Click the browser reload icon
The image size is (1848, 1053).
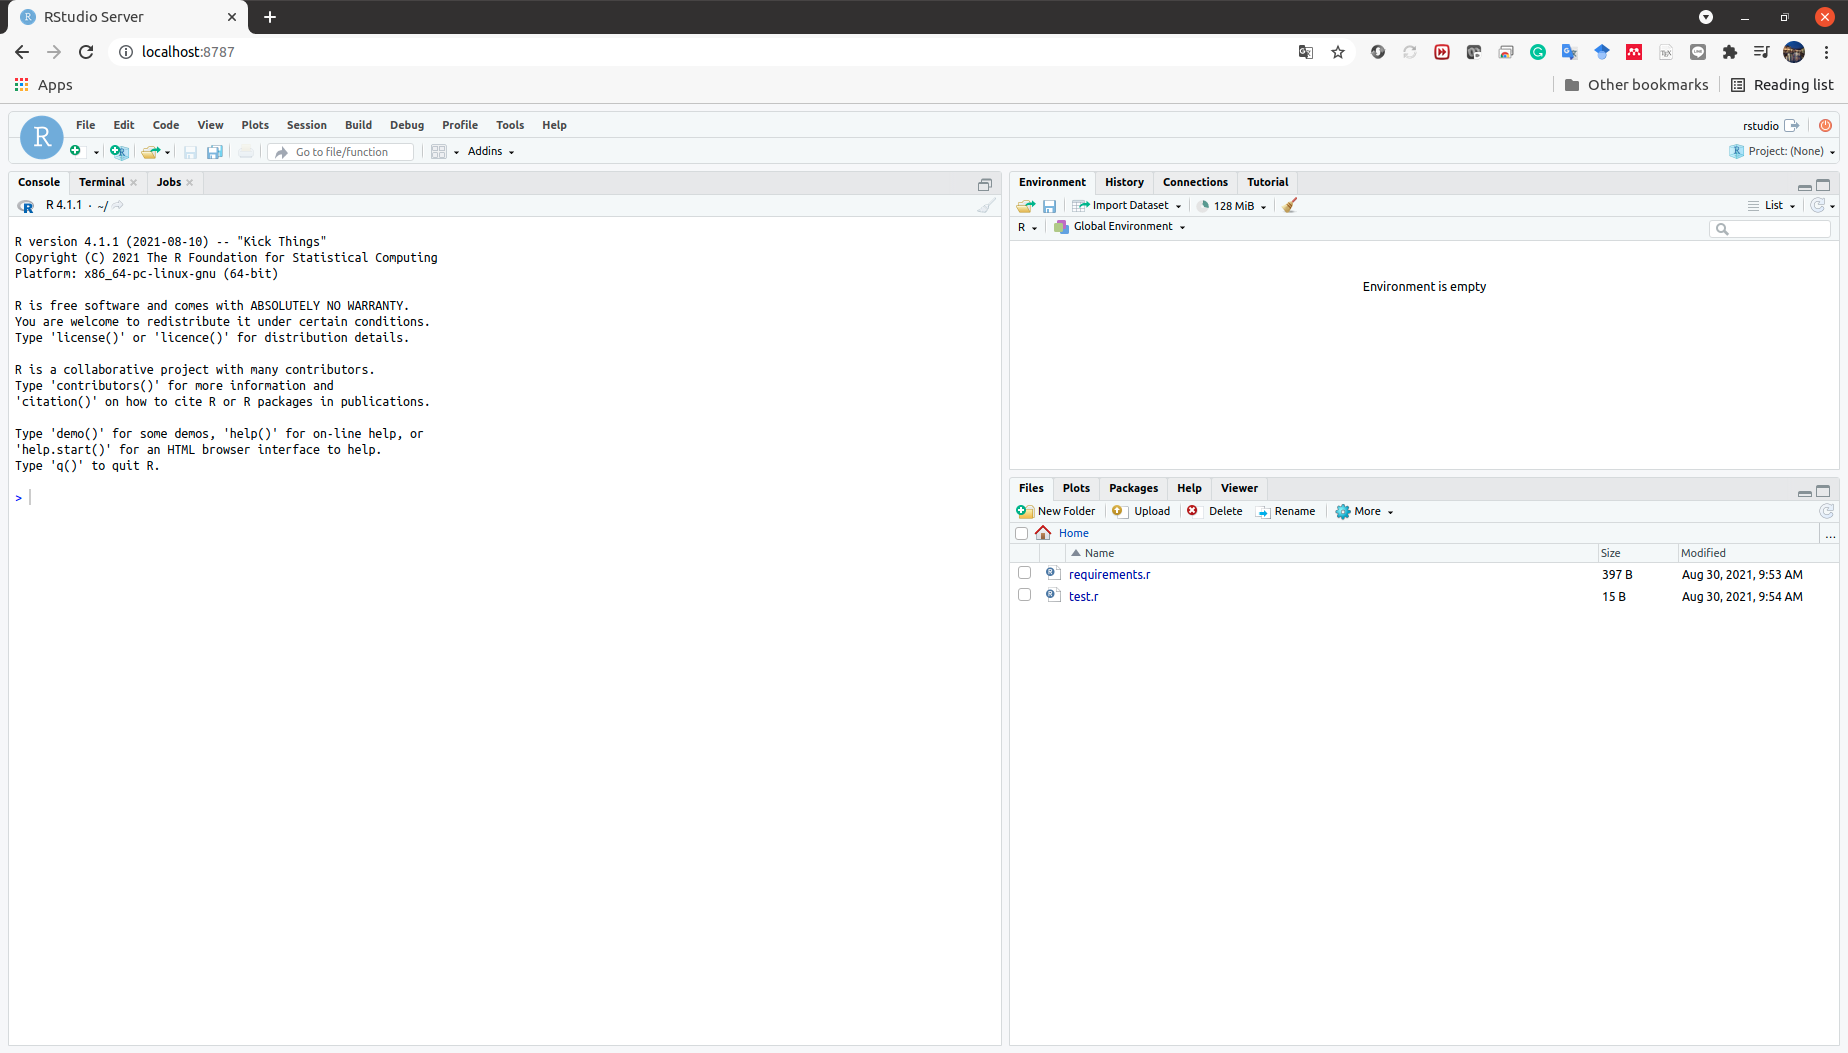(x=86, y=52)
